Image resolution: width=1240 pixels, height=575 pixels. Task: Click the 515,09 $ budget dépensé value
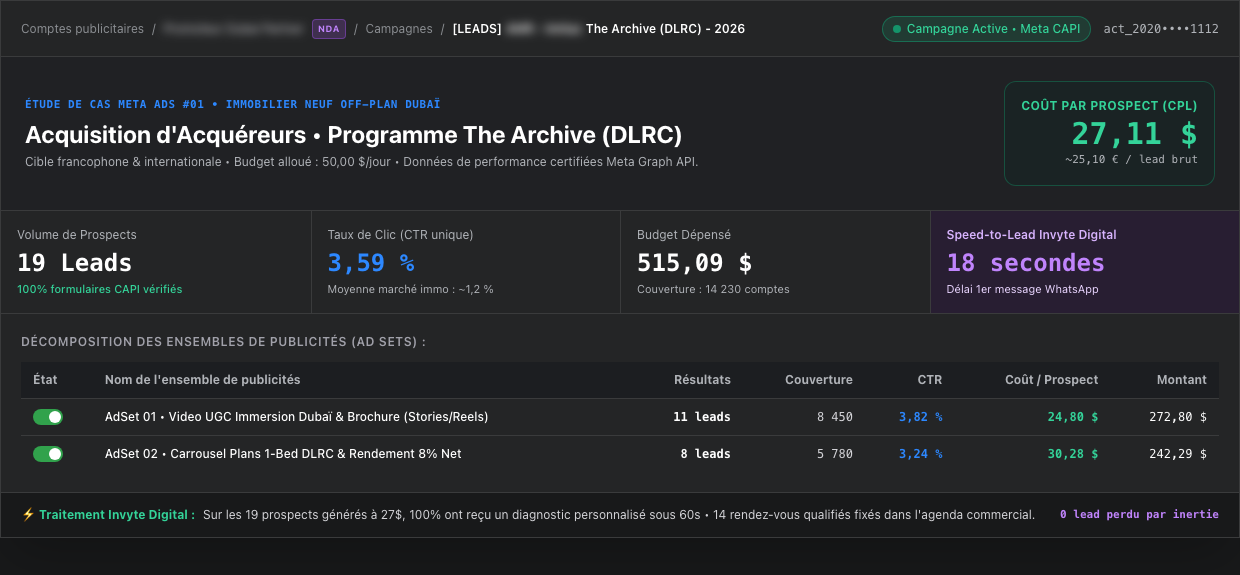click(695, 263)
